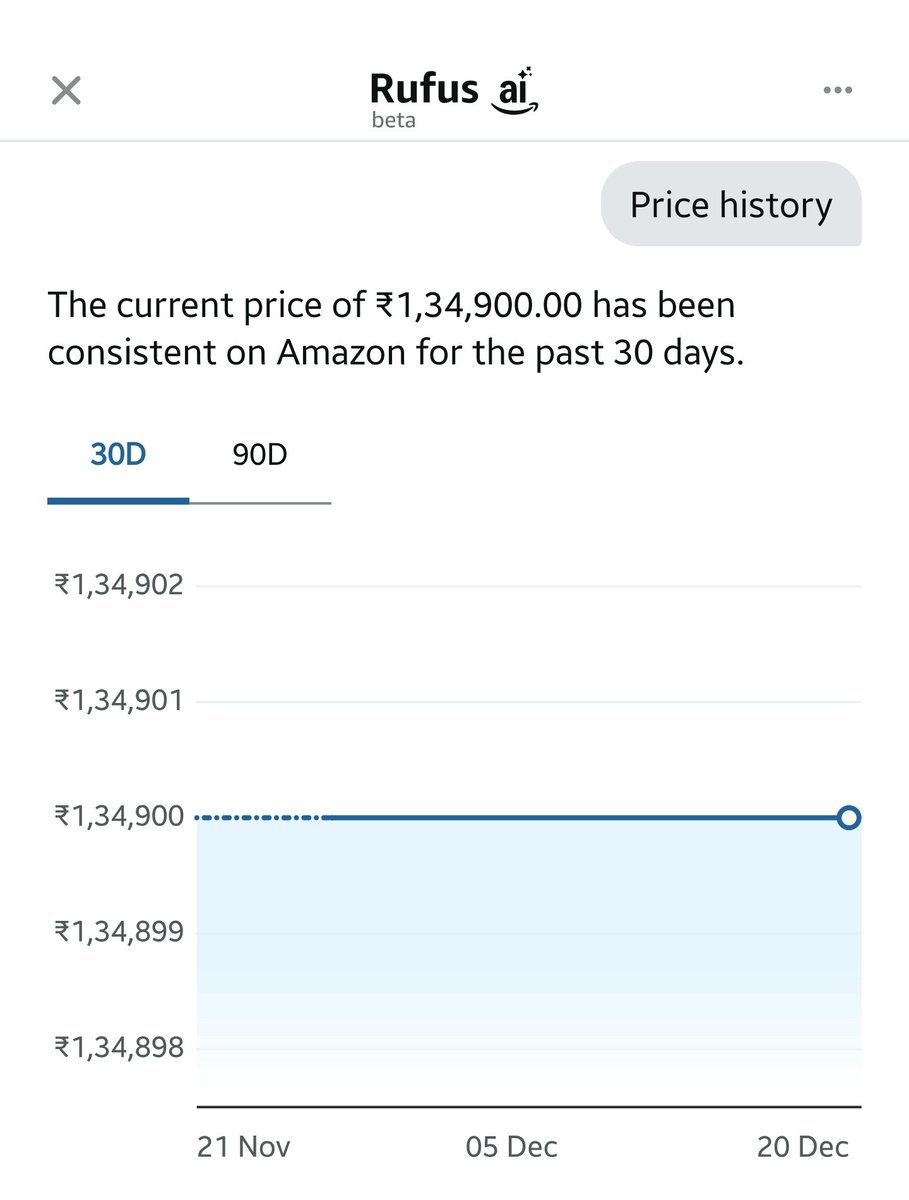Tap the Rufus AI logo in the header

tap(456, 96)
